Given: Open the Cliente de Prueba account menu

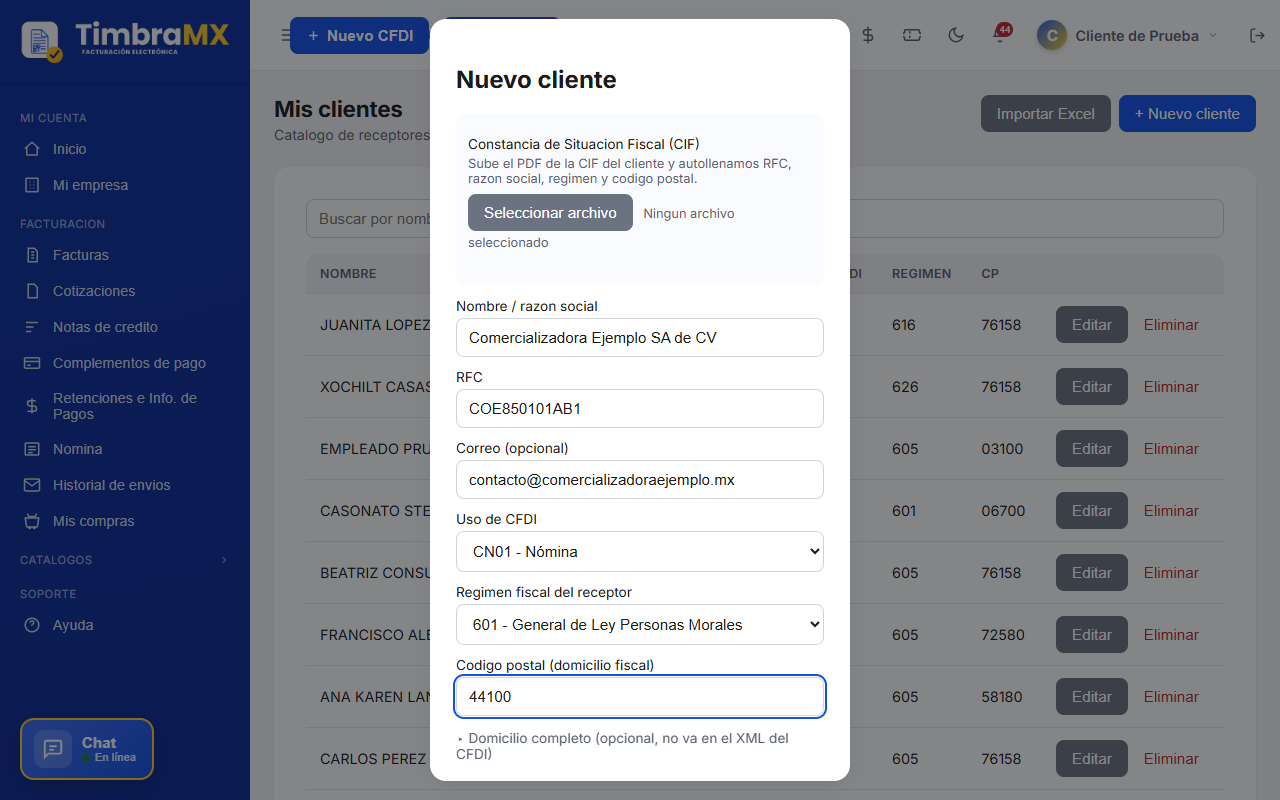Looking at the screenshot, I should [1128, 35].
